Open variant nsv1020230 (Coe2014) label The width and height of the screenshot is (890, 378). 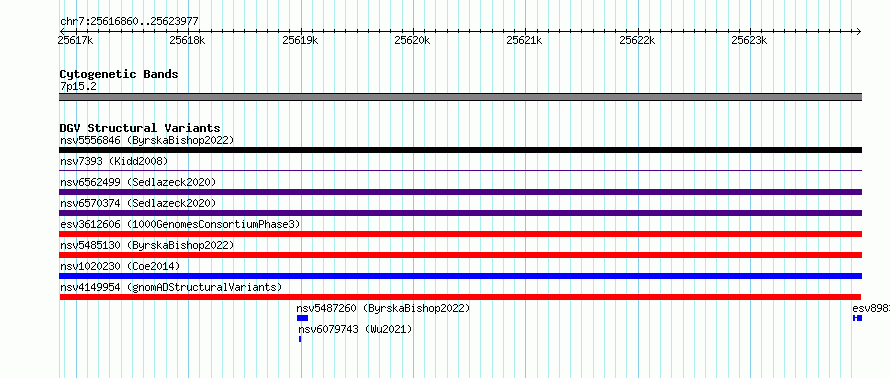(120, 266)
